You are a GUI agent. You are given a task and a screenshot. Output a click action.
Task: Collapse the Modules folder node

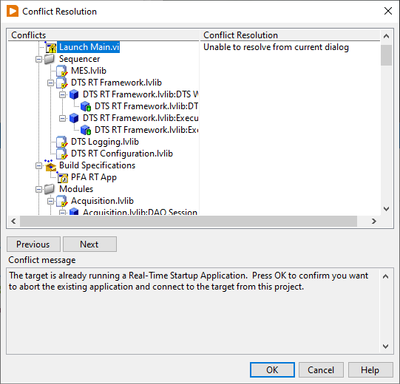(39, 189)
